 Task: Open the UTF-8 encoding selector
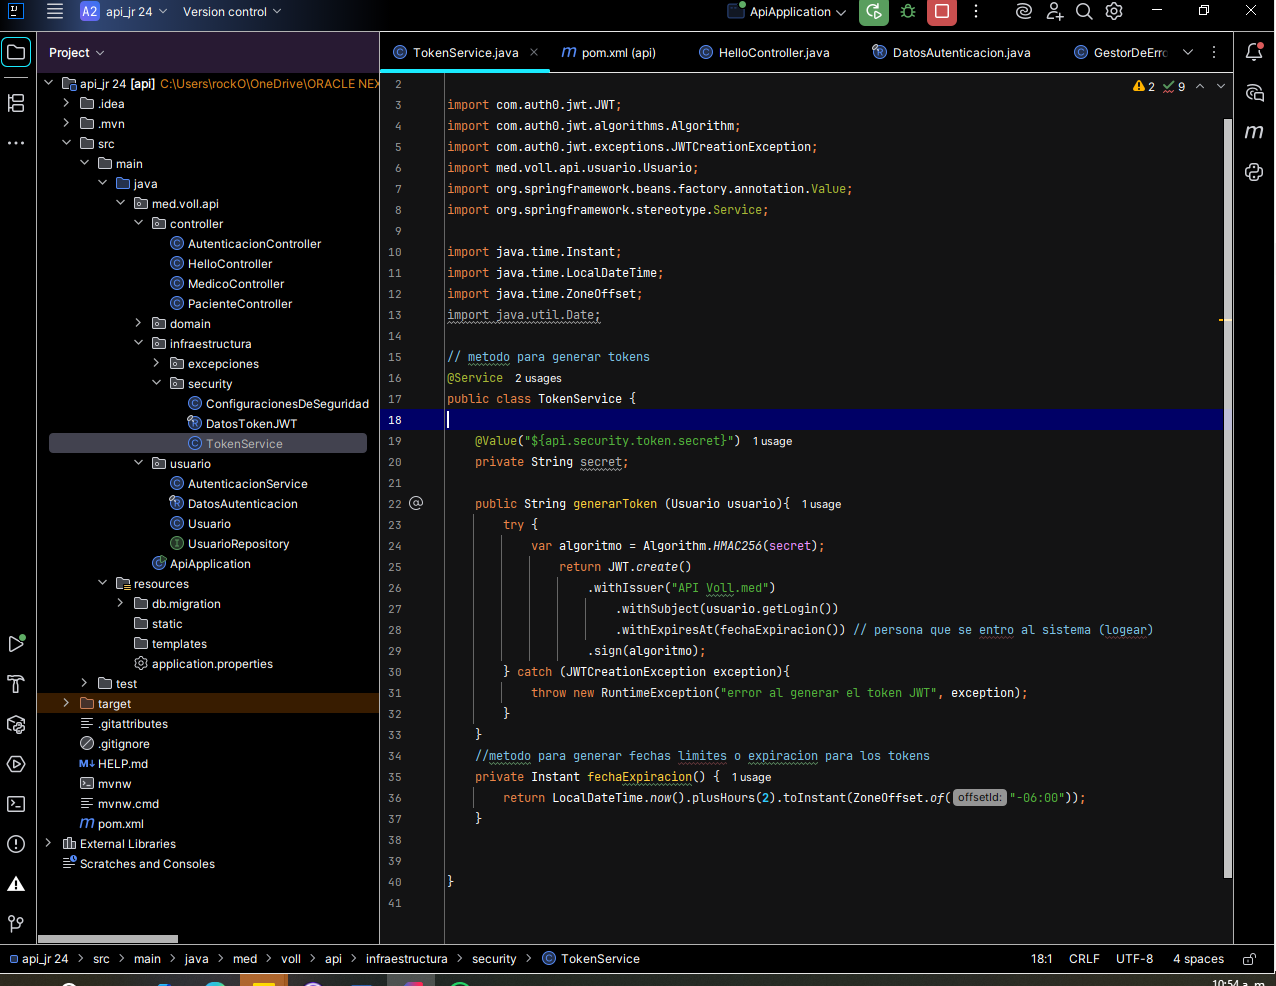[1134, 958]
